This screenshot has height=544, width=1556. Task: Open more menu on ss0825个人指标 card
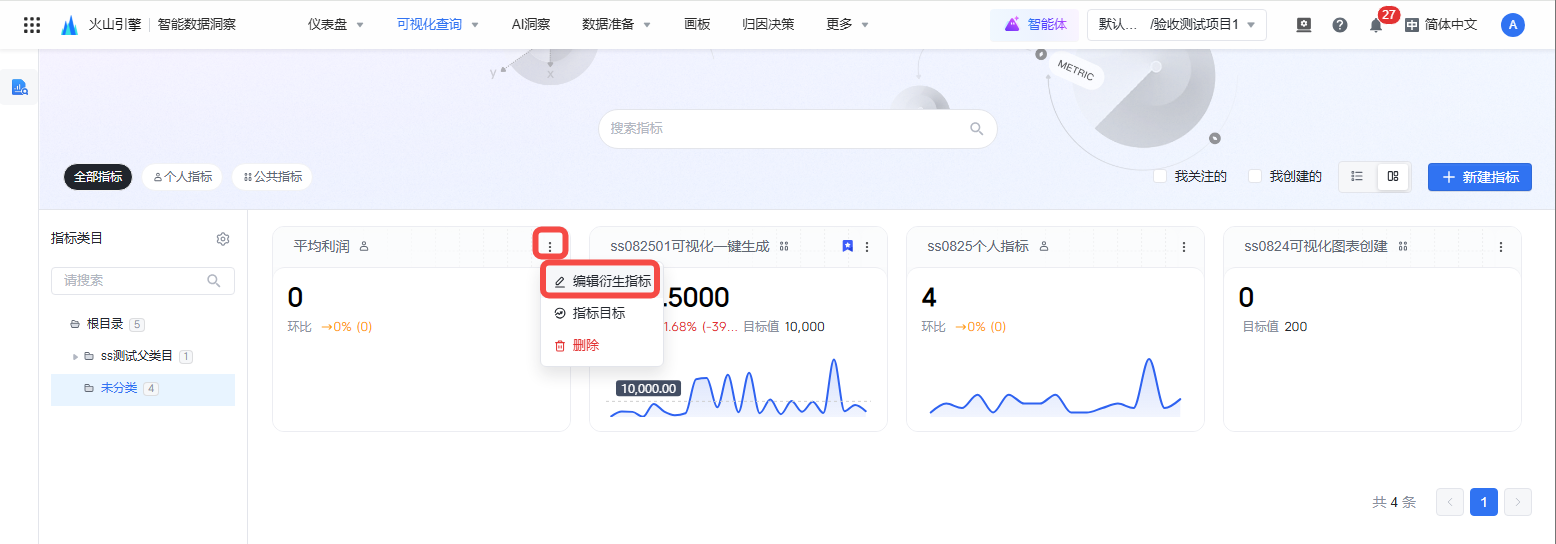1184,246
